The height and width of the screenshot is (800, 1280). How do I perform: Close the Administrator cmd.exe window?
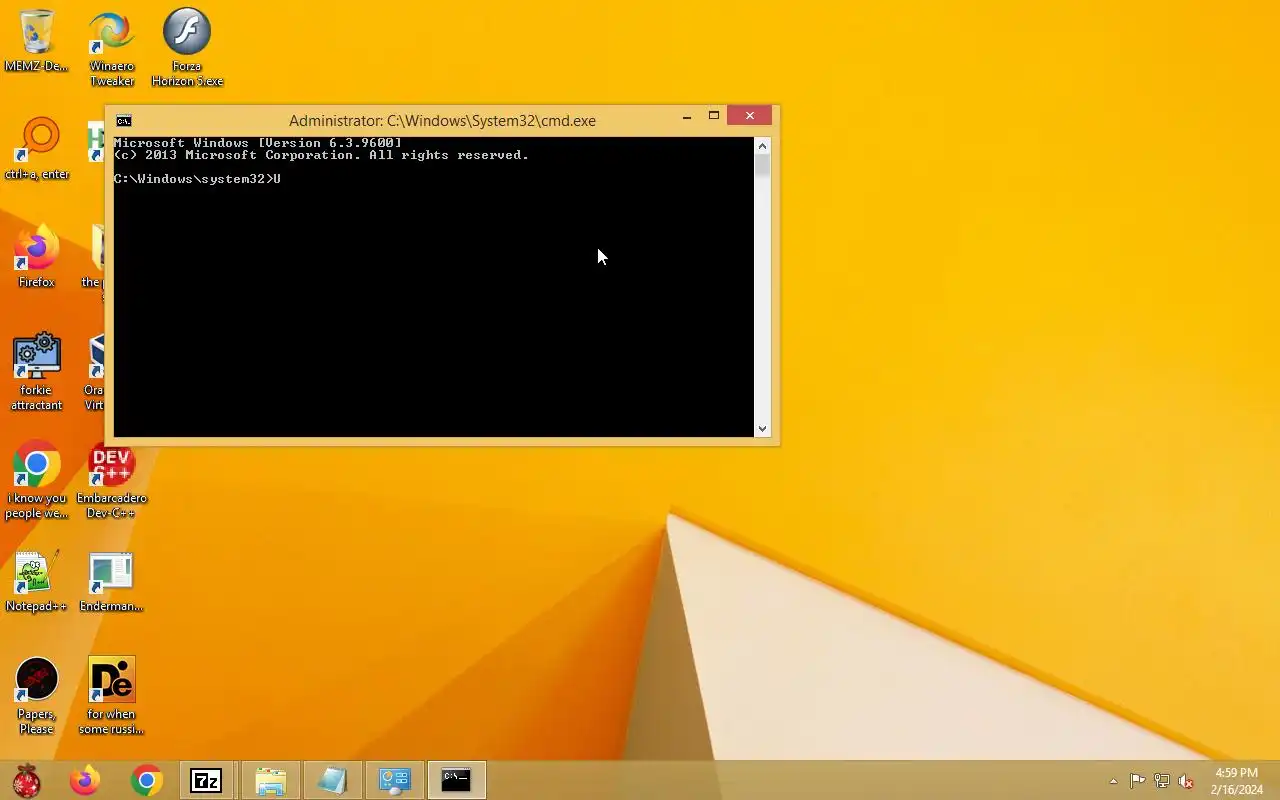[750, 116]
